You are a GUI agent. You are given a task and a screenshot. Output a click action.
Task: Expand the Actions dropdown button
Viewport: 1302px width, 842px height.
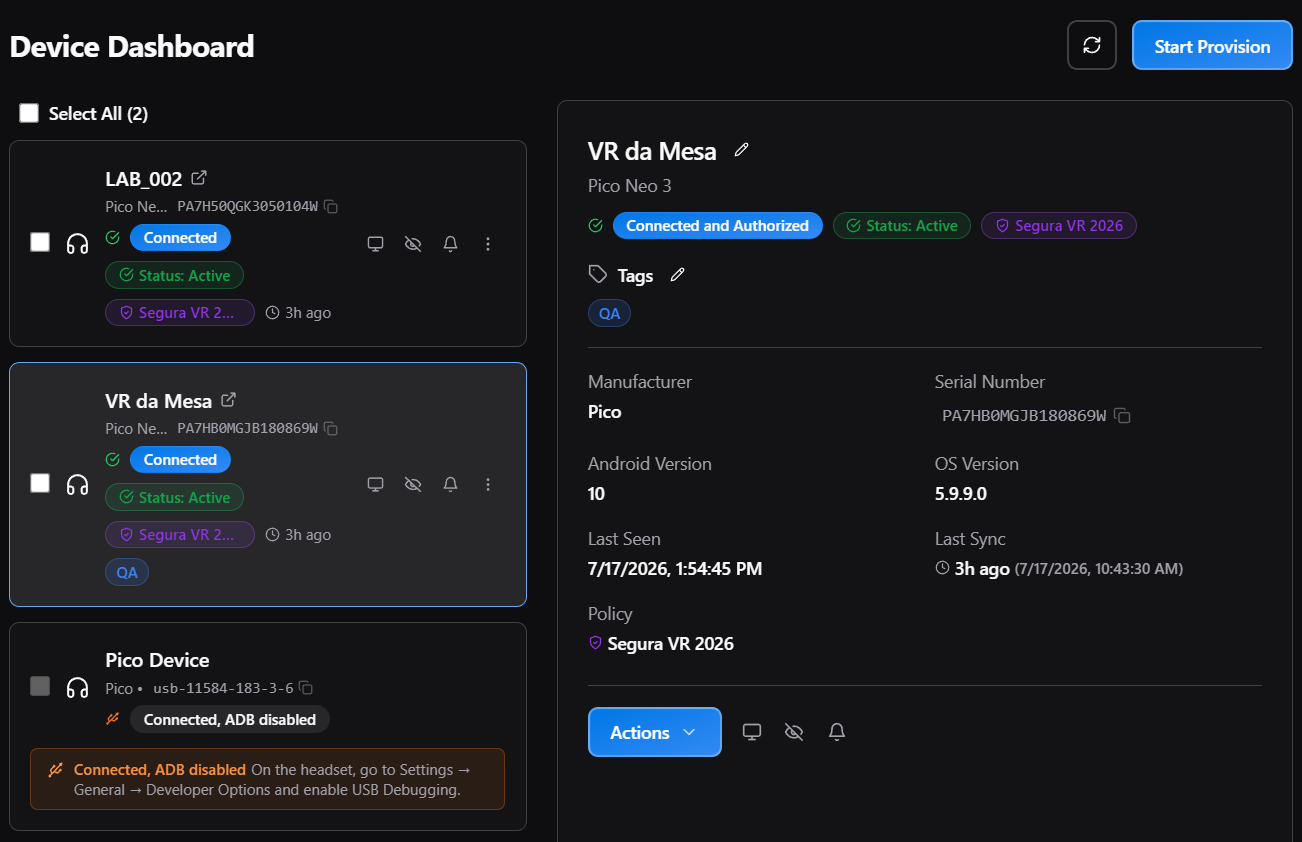(x=655, y=732)
